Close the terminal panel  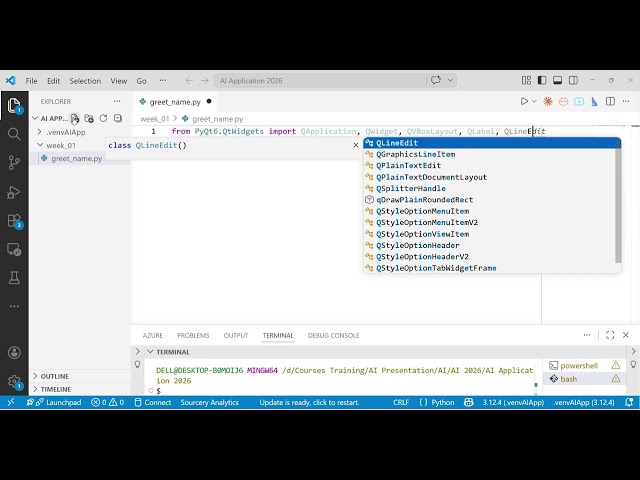(626, 335)
